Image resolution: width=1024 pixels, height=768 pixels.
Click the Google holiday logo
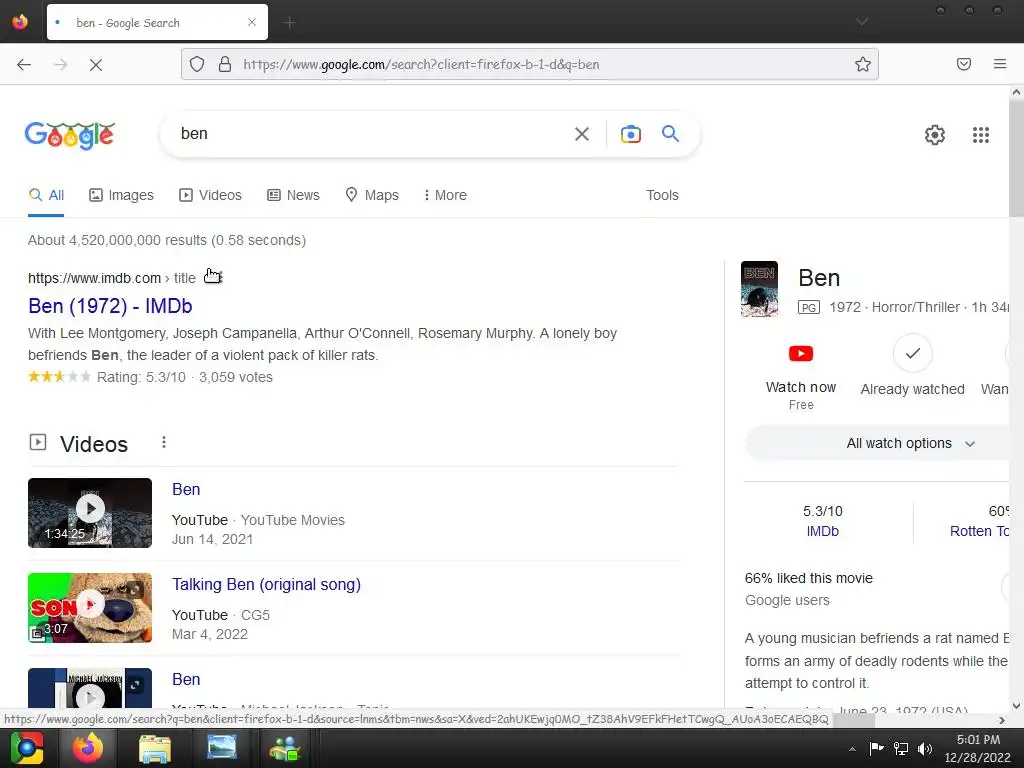(x=70, y=135)
